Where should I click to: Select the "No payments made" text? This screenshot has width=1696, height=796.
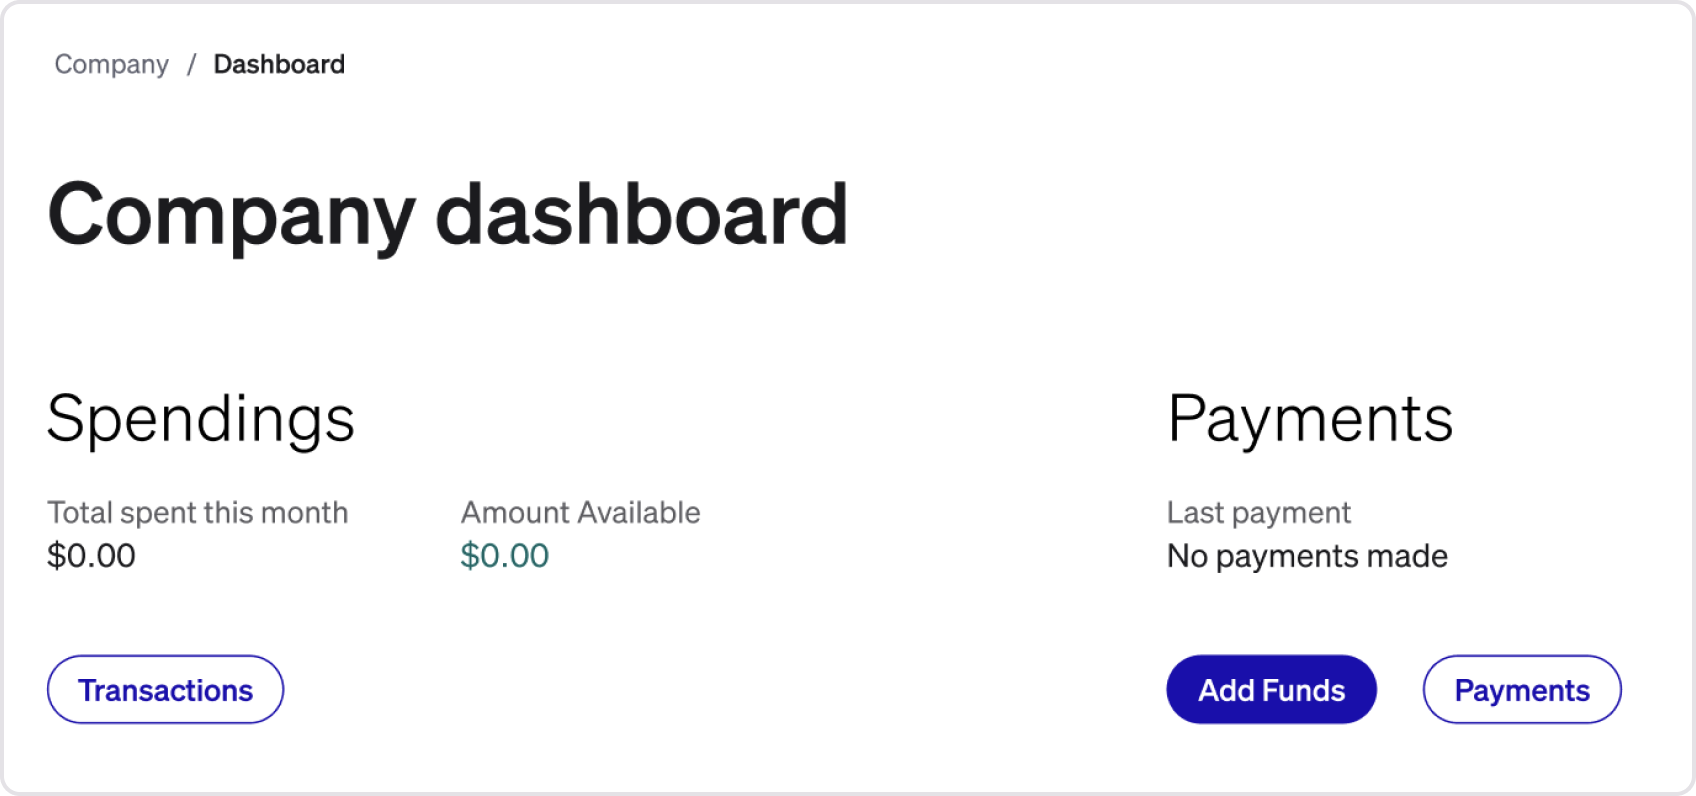(1307, 556)
